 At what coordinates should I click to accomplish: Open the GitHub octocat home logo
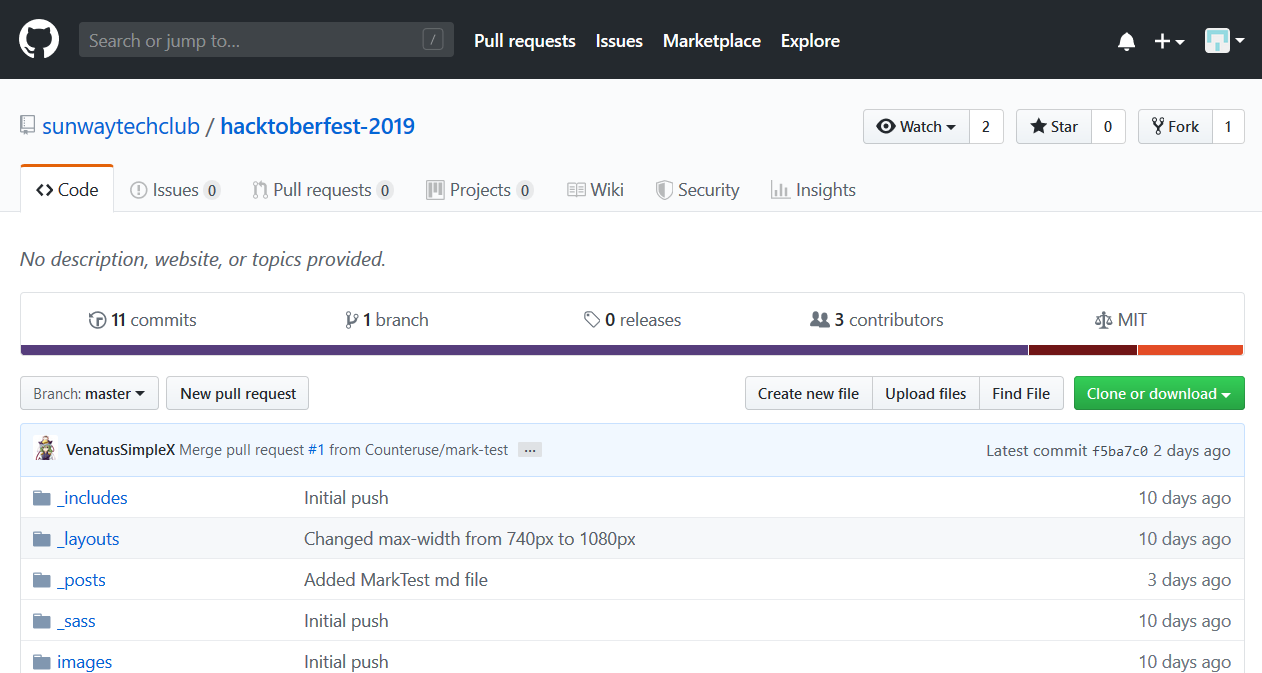[x=39, y=40]
